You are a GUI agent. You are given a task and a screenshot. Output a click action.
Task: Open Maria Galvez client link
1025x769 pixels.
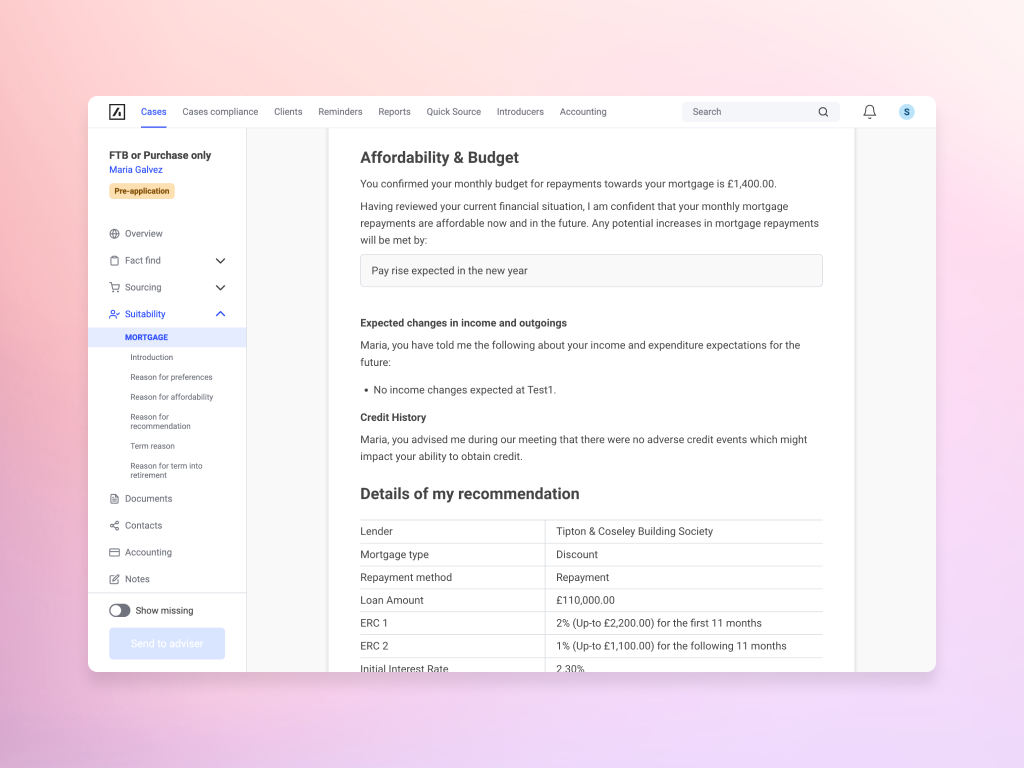pyautogui.click(x=136, y=170)
